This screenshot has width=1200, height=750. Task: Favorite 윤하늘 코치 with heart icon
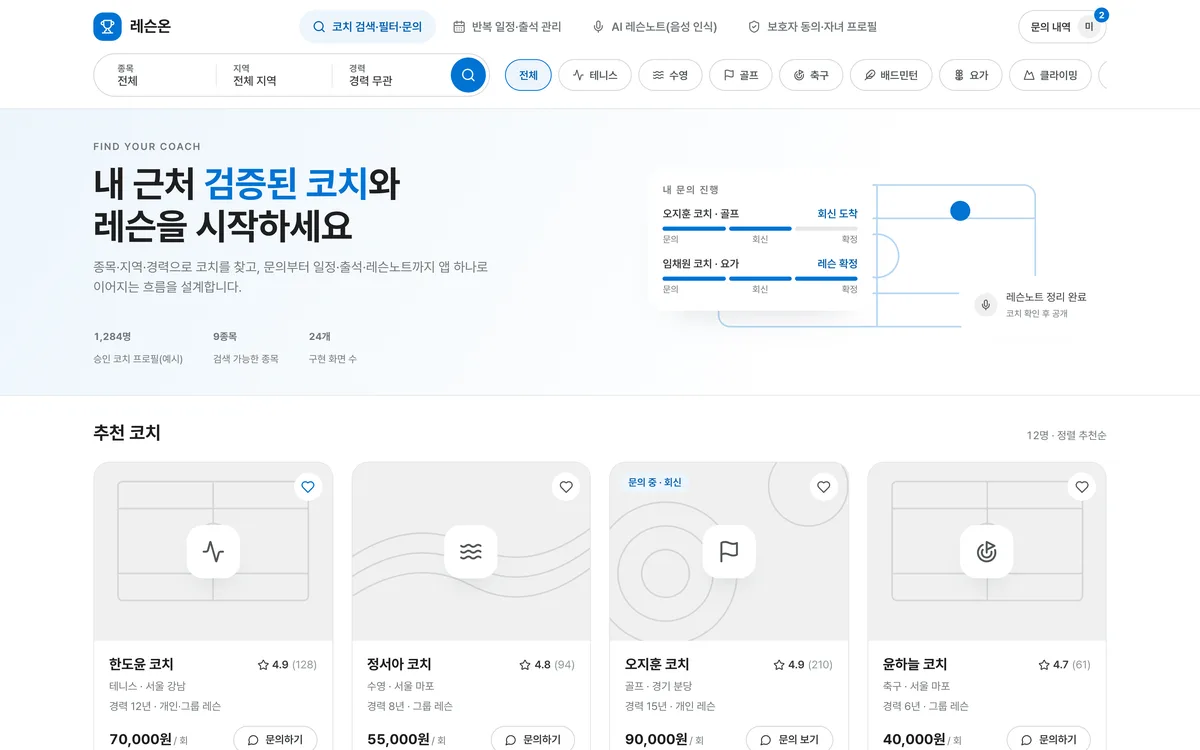[x=1082, y=487]
